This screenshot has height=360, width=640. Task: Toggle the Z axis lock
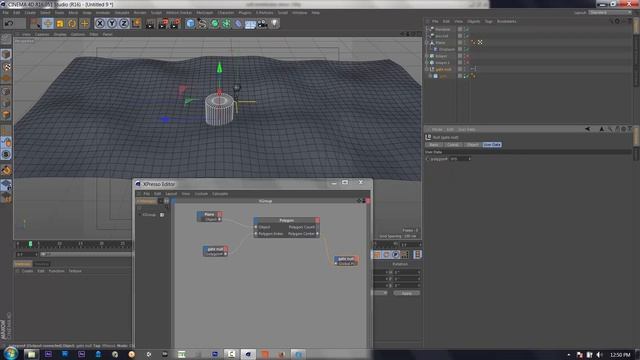coord(123,24)
